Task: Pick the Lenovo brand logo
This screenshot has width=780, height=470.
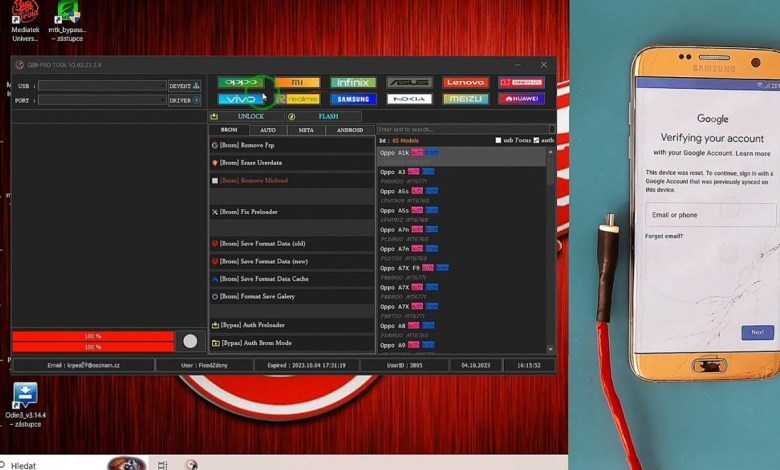Action: click(x=466, y=82)
